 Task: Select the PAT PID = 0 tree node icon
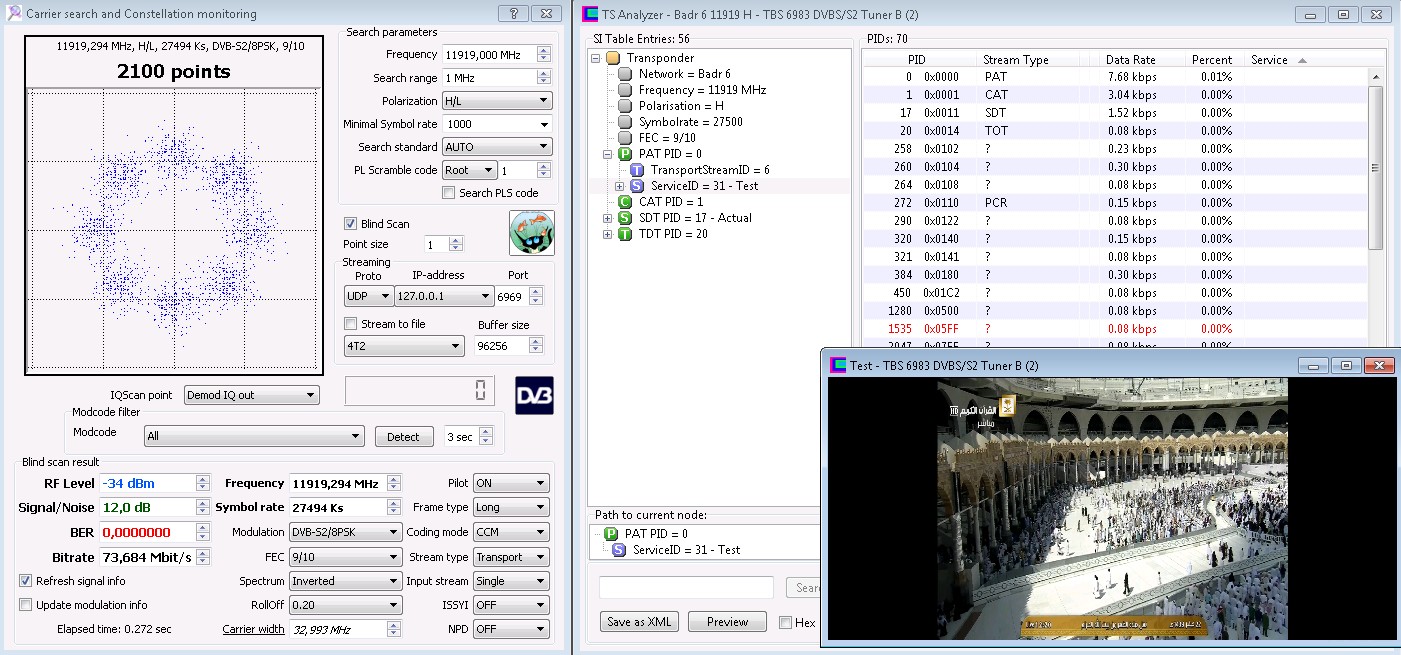point(625,154)
